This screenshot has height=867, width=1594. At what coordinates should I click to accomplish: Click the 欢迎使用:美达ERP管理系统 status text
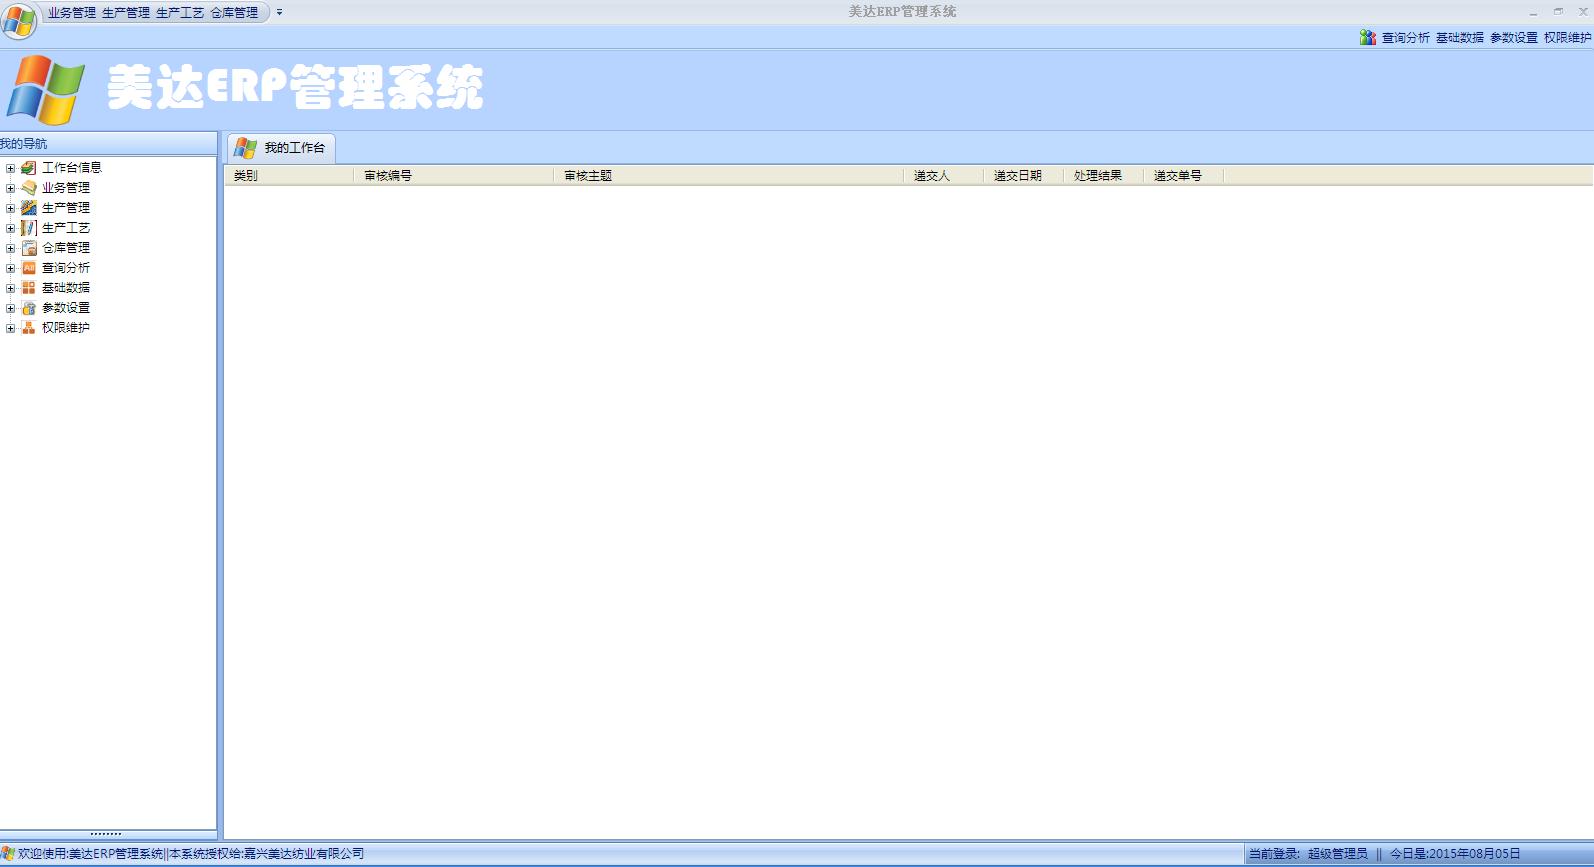click(91, 854)
